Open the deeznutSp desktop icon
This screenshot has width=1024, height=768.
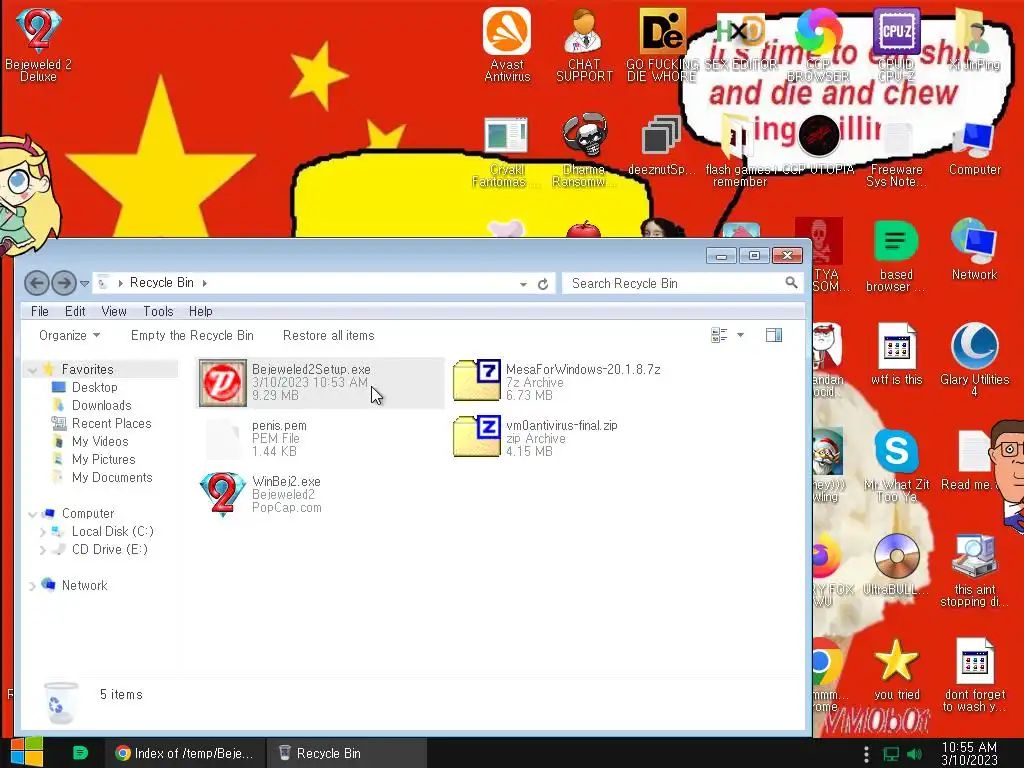pyautogui.click(x=661, y=146)
